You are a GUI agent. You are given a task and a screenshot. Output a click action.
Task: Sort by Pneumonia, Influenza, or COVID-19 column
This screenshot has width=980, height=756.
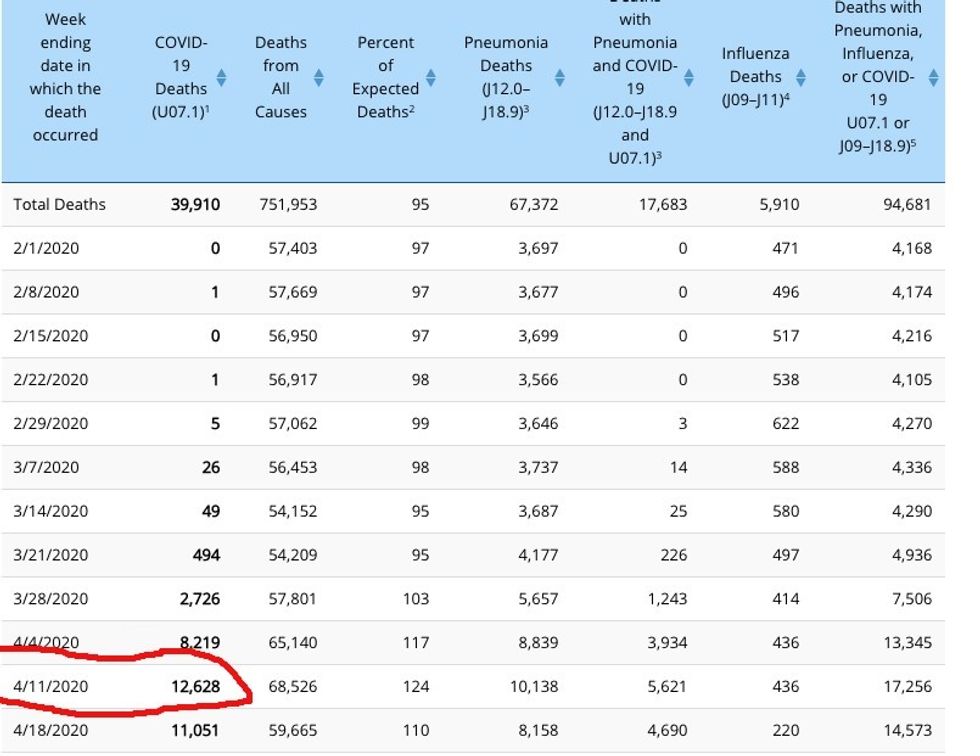pos(933,77)
